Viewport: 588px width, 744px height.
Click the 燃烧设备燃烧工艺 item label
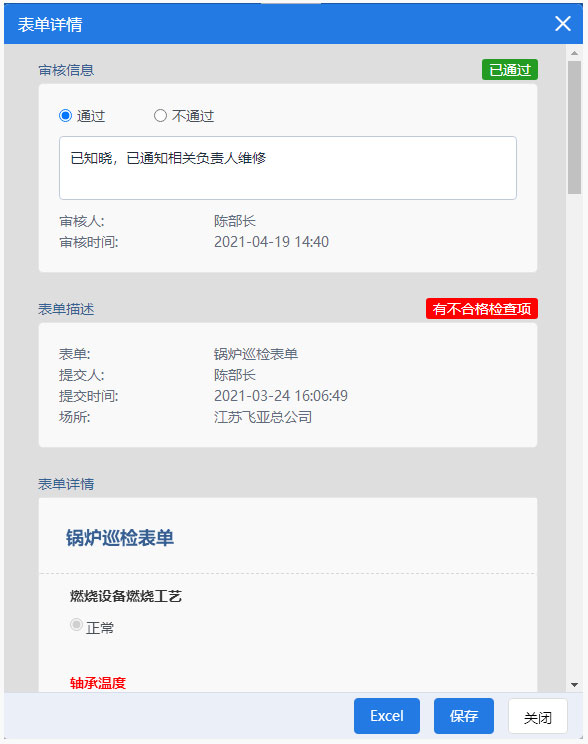pyautogui.click(x=126, y=596)
